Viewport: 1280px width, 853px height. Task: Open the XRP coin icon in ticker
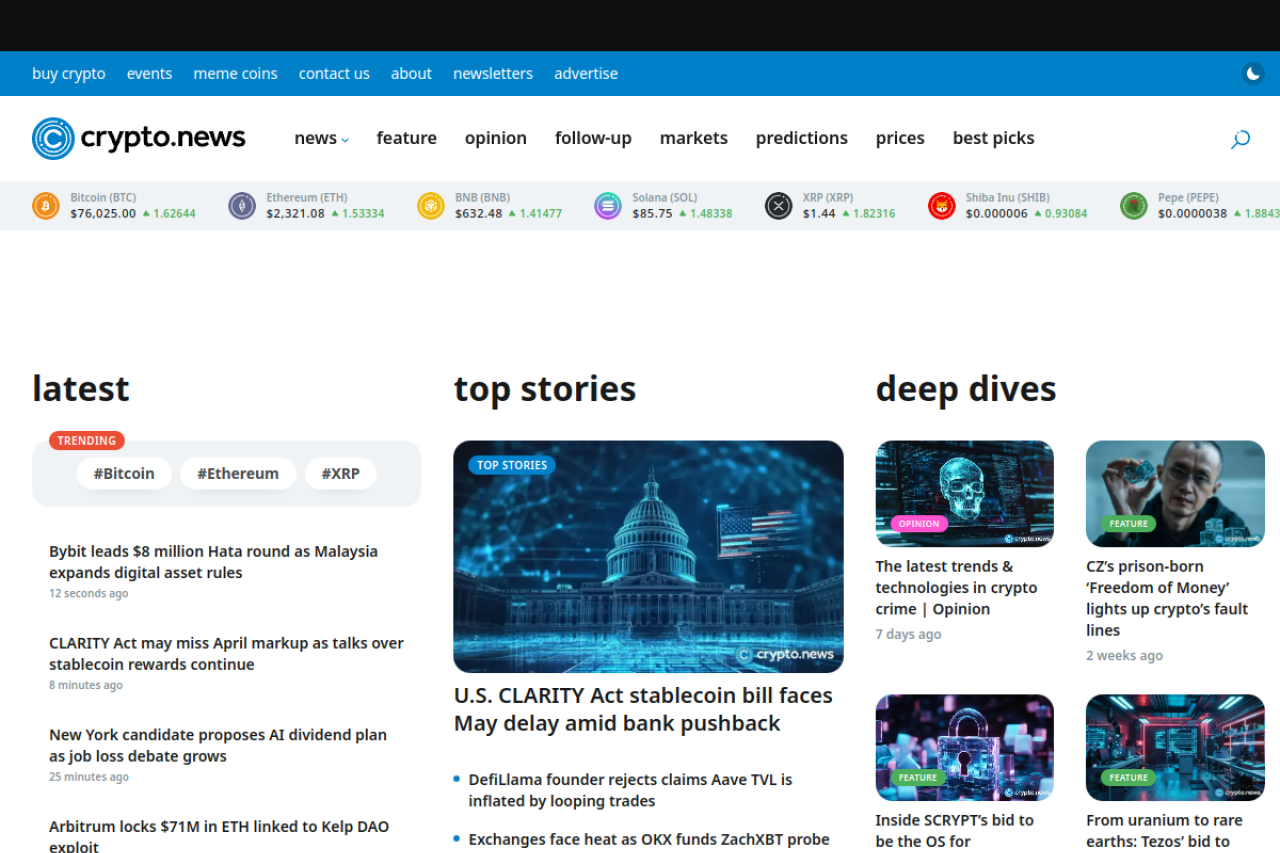coord(779,206)
